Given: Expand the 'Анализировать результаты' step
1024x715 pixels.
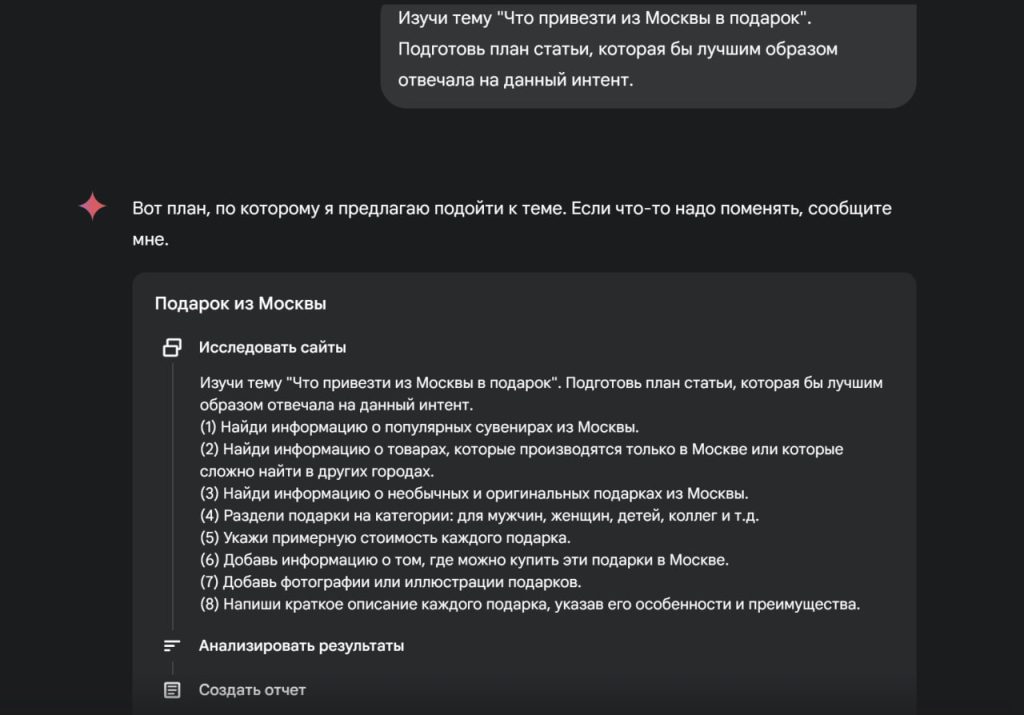Looking at the screenshot, I should tap(301, 646).
